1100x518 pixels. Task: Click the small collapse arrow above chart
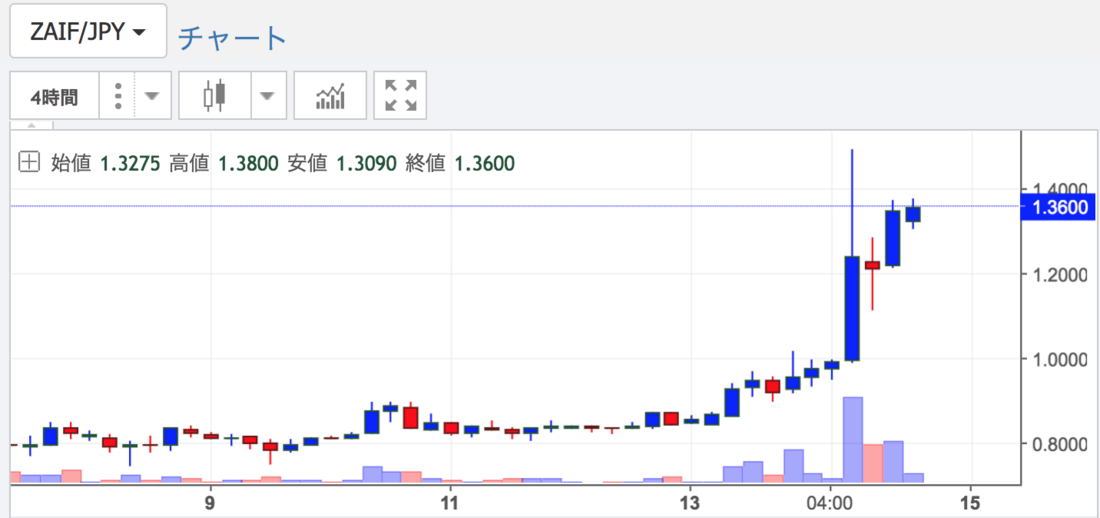(x=31, y=126)
